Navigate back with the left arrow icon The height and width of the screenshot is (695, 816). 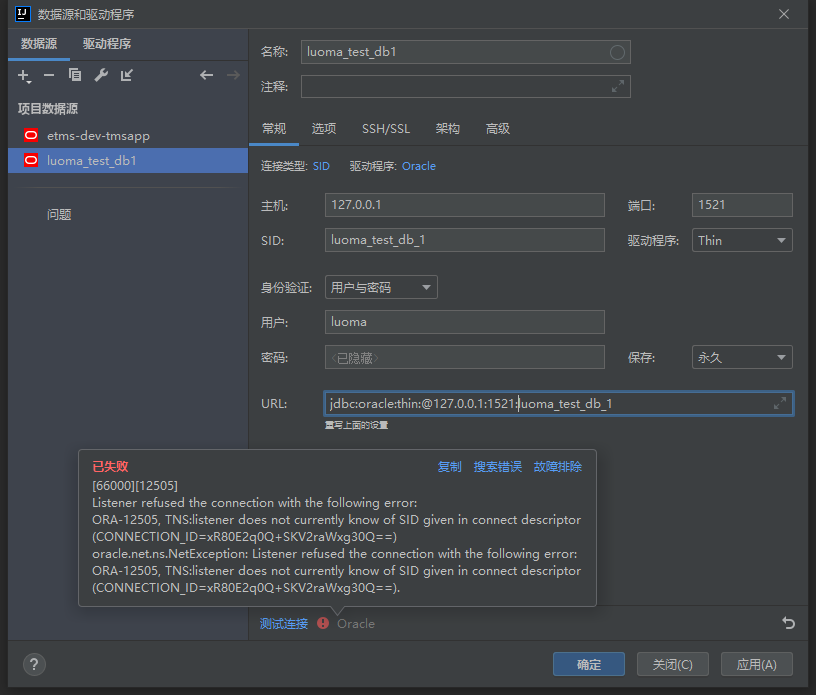[x=206, y=75]
